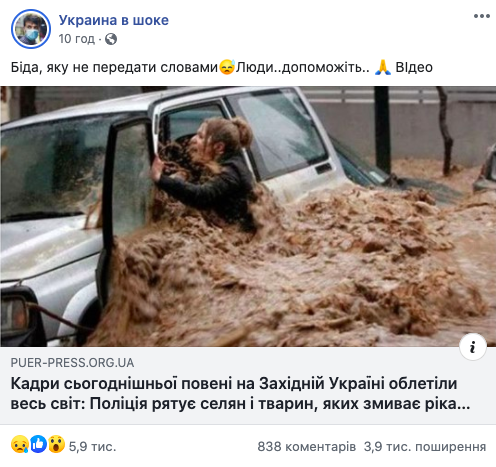Open the 5,9 тис. reactions count
This screenshot has width=496, height=467.
[x=92, y=447]
